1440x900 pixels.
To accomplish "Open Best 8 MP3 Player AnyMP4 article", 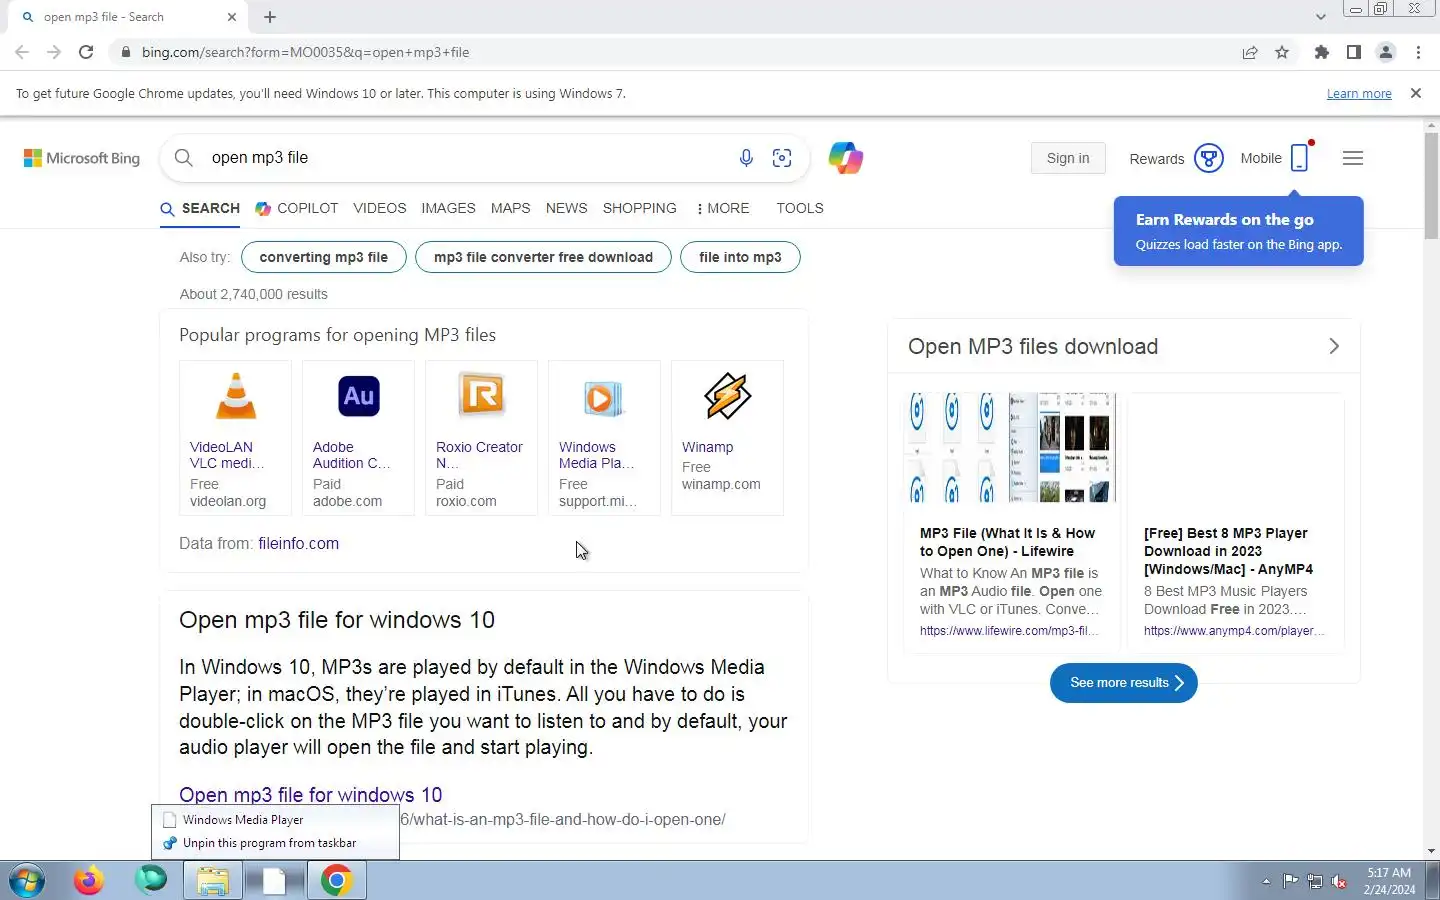I will tap(1228, 551).
